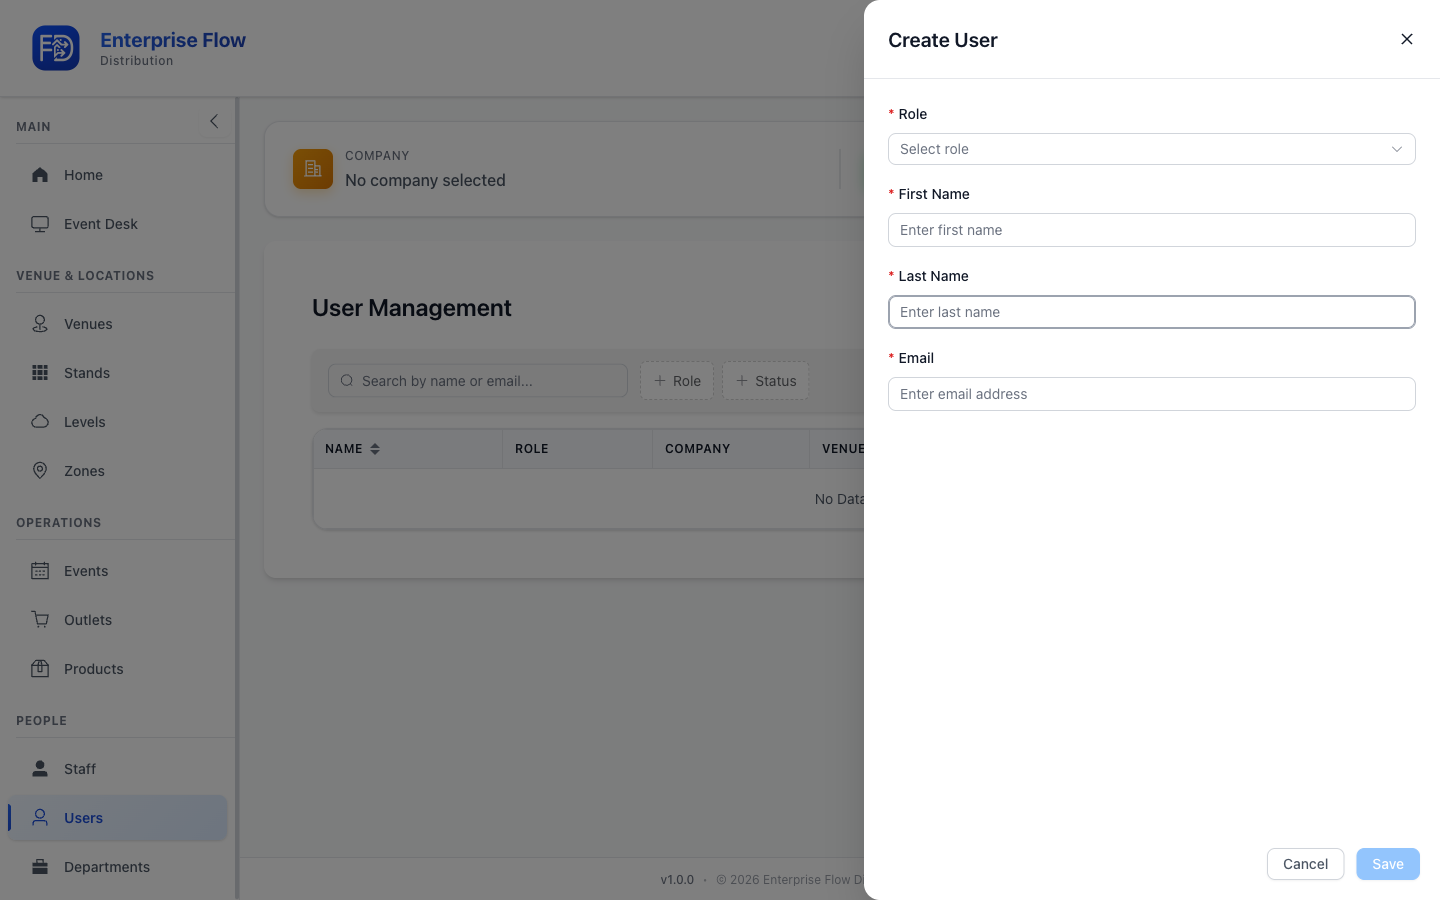Click the Zones pin icon

[40, 471]
